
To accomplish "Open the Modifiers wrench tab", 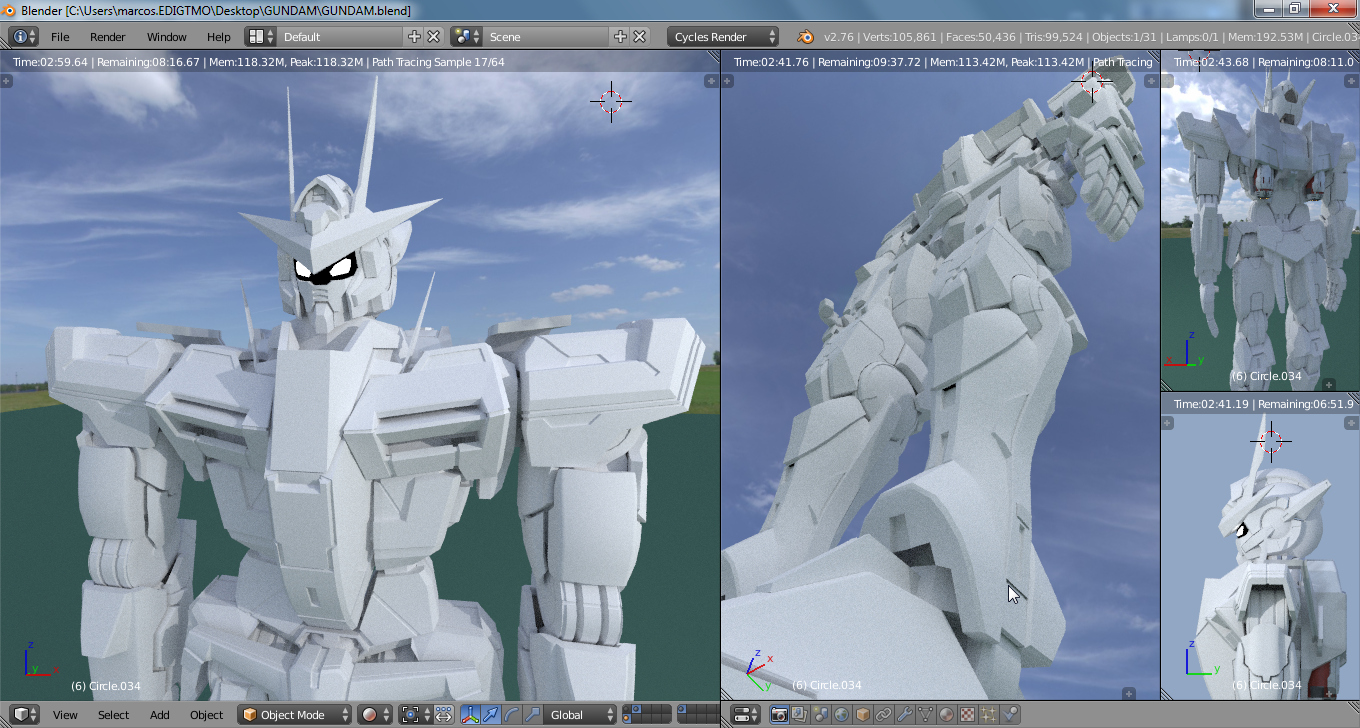I will pyautogui.click(x=905, y=715).
